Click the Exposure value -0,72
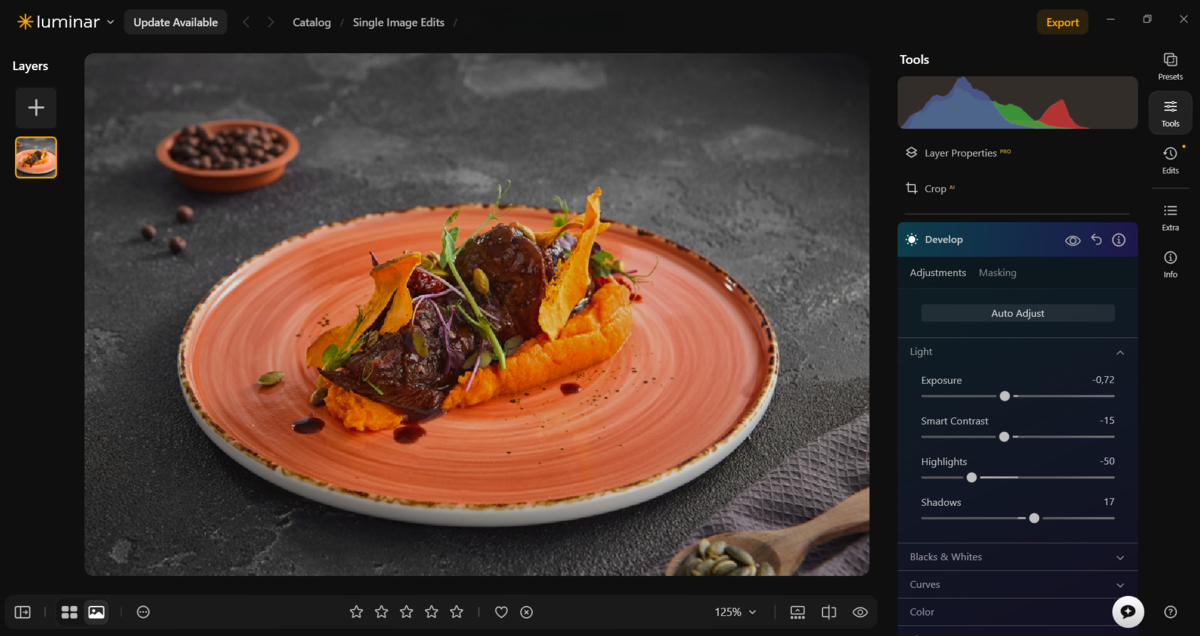Screen dimensions: 1200x636 click(1103, 380)
